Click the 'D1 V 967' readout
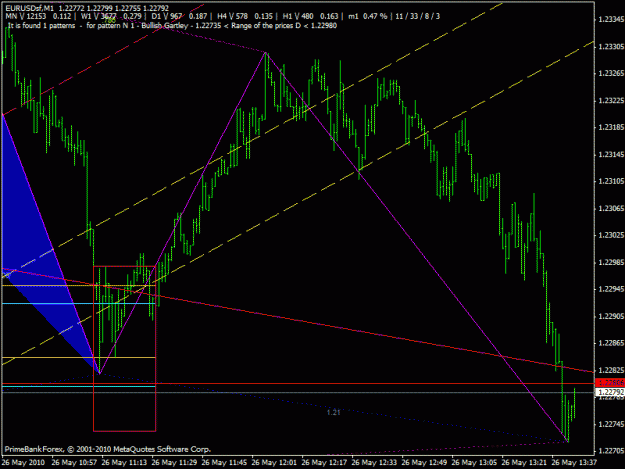The image size is (625, 469). [x=166, y=16]
